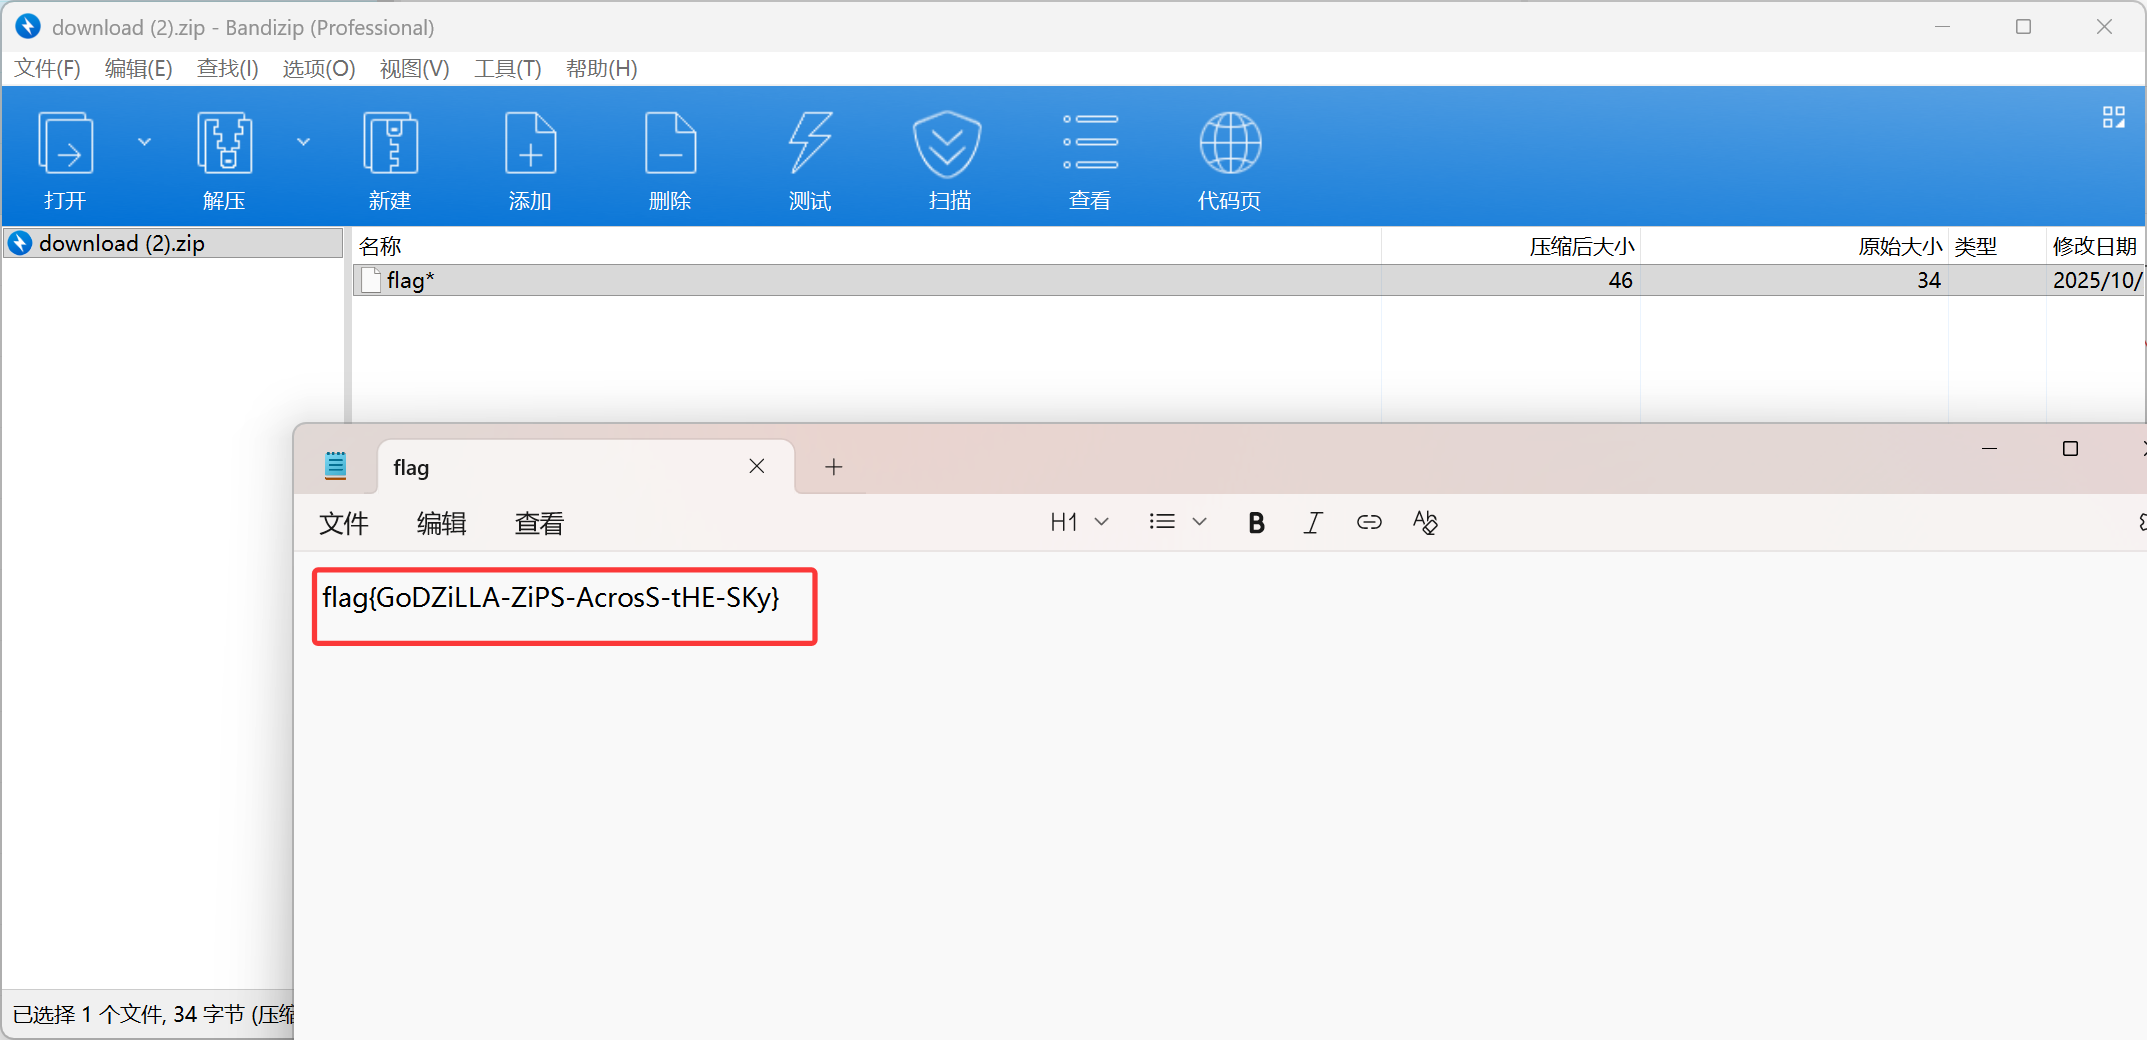Open Bandizip View menu (视图(V))
Image resolution: width=2147 pixels, height=1040 pixels.
click(415, 68)
